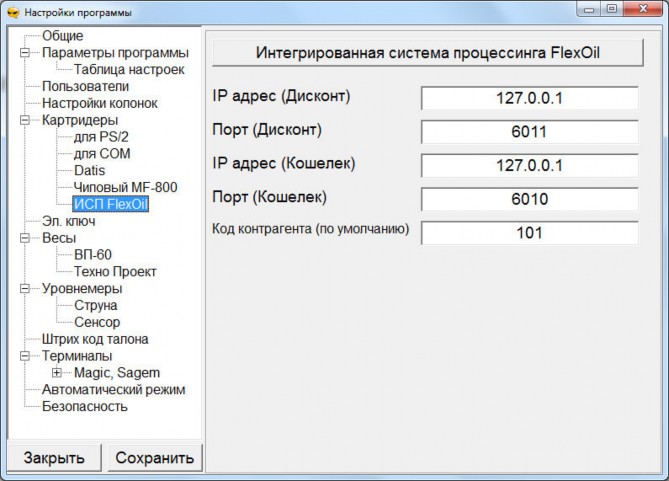Focus the Порт (Кошелек) field
Image resolution: width=669 pixels, height=481 pixels.
pos(529,199)
